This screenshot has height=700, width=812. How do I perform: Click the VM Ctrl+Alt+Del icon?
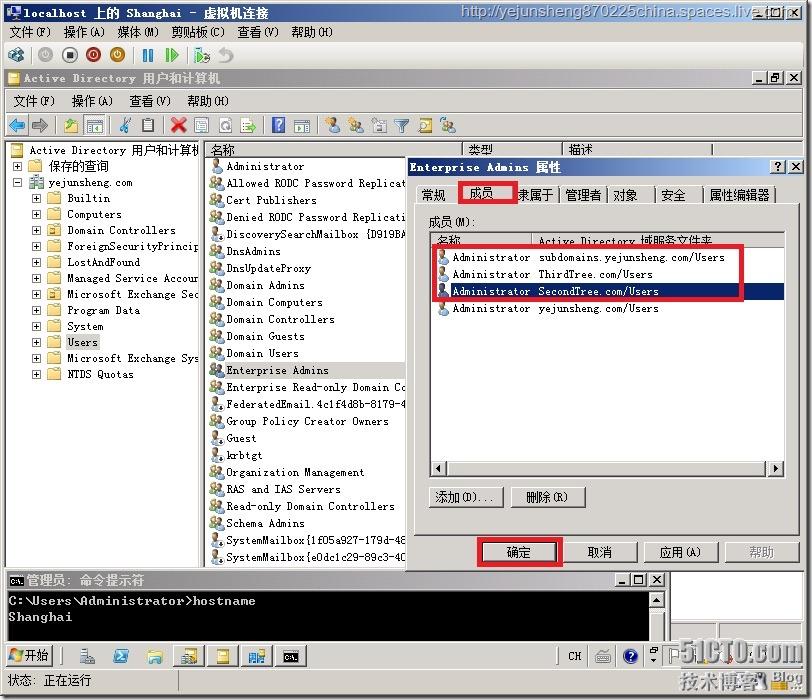[x=17, y=55]
